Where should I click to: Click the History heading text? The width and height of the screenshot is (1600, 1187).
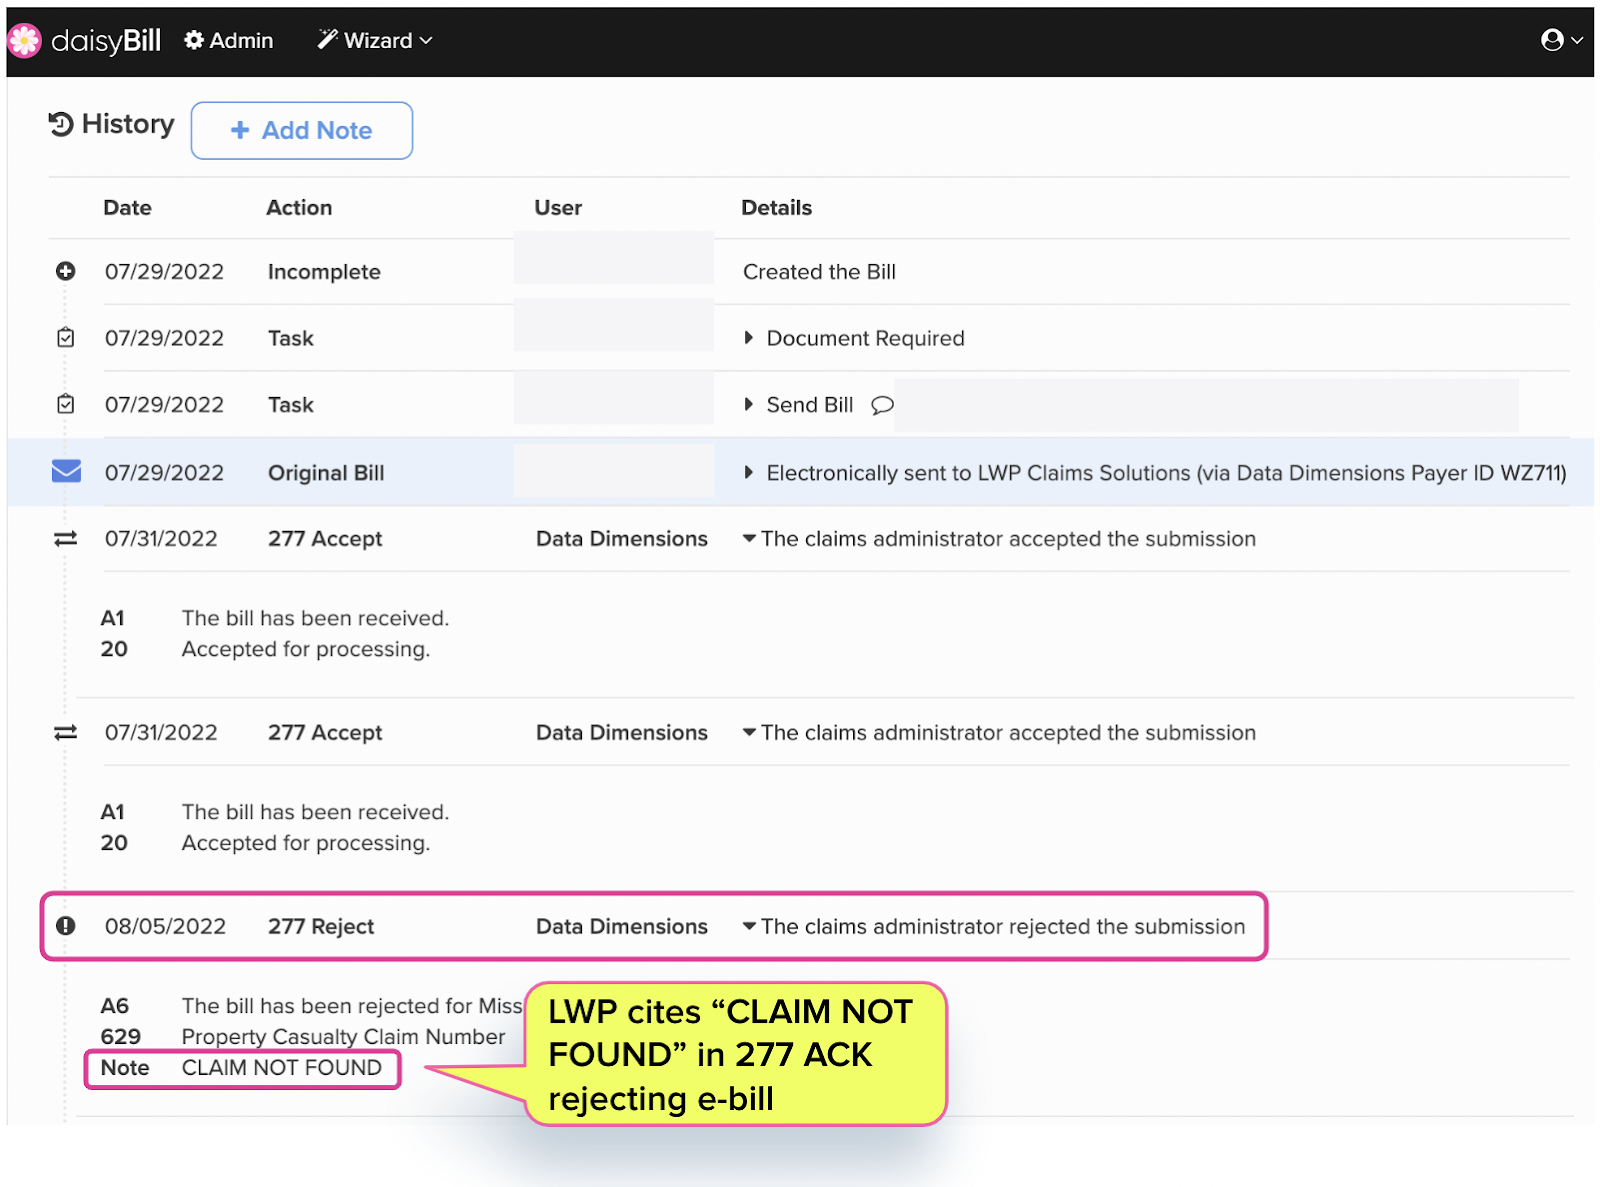coord(128,124)
